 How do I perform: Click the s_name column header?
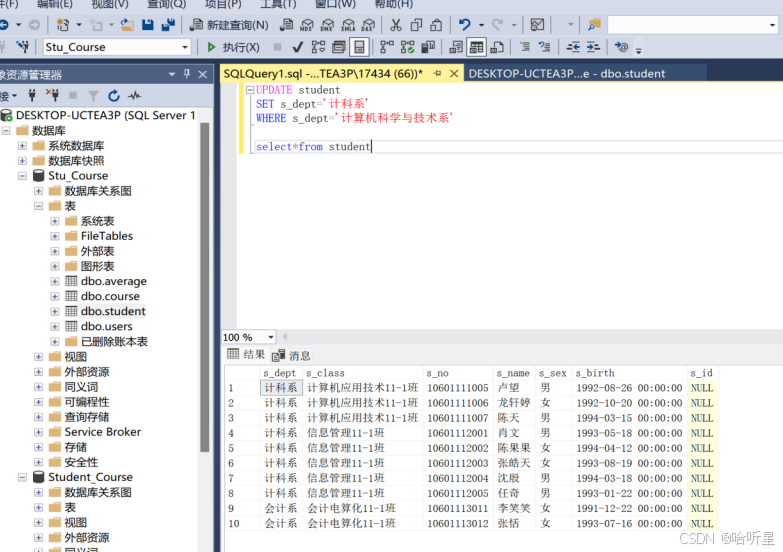coord(513,373)
